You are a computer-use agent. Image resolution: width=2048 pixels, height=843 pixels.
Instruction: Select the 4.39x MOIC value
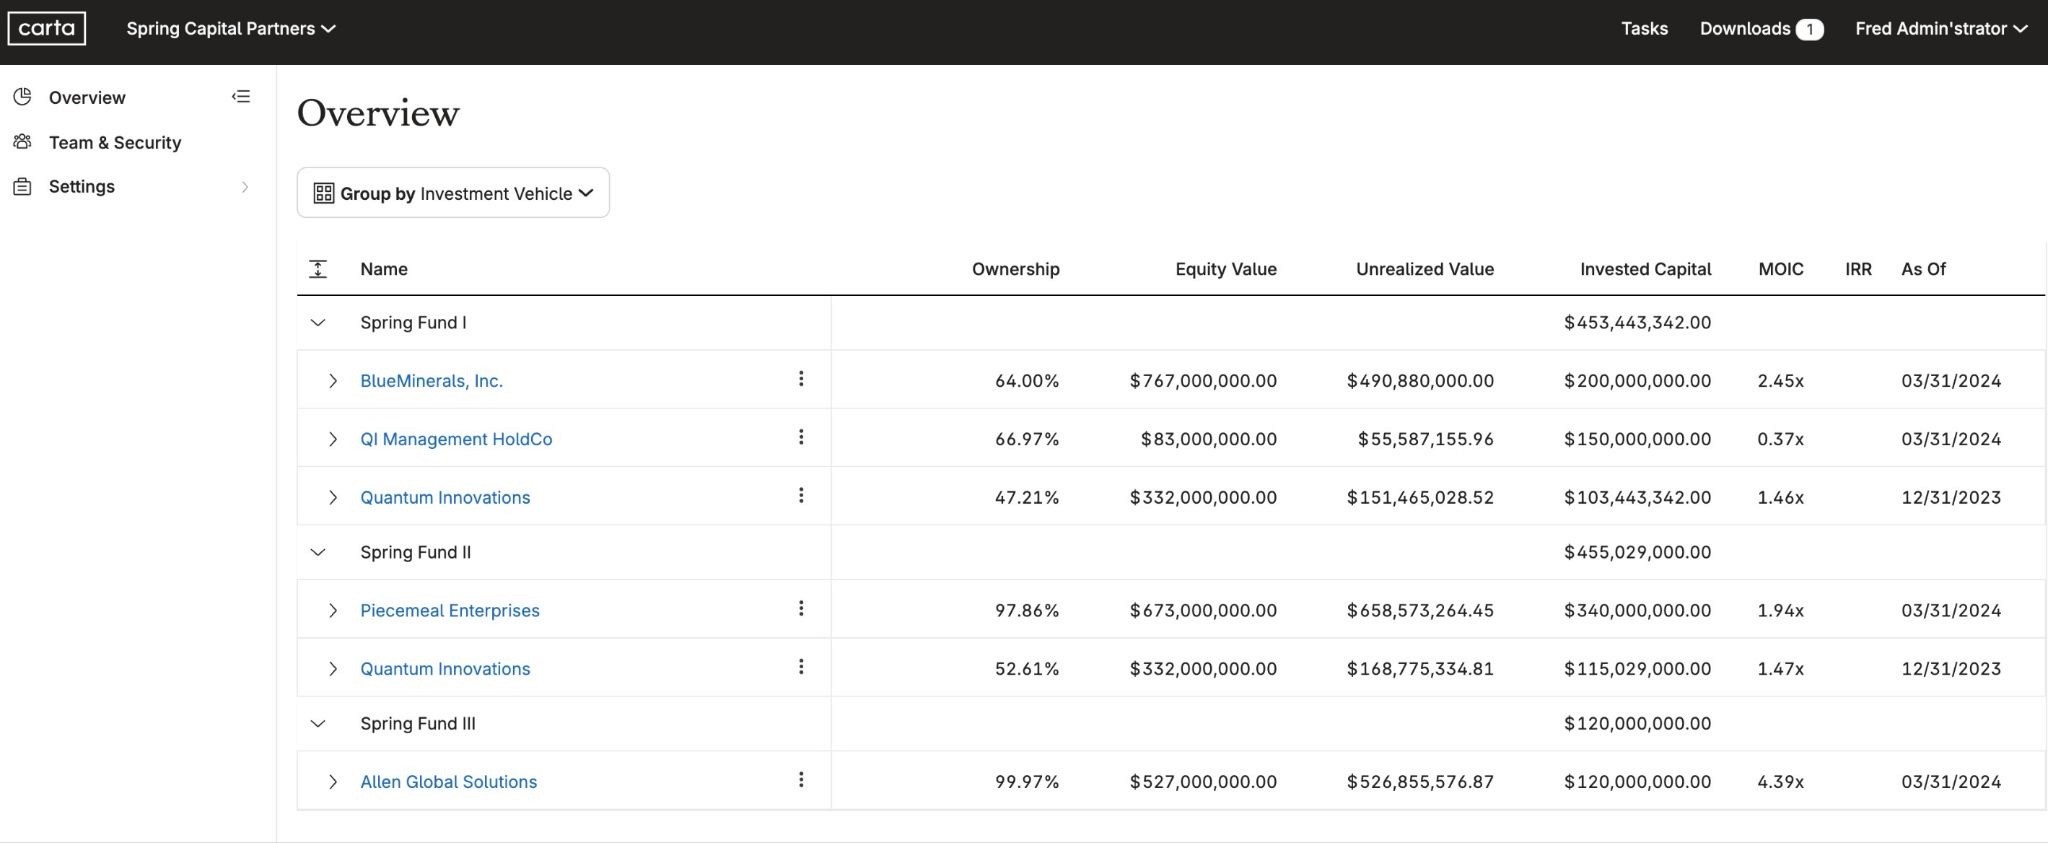click(1780, 782)
